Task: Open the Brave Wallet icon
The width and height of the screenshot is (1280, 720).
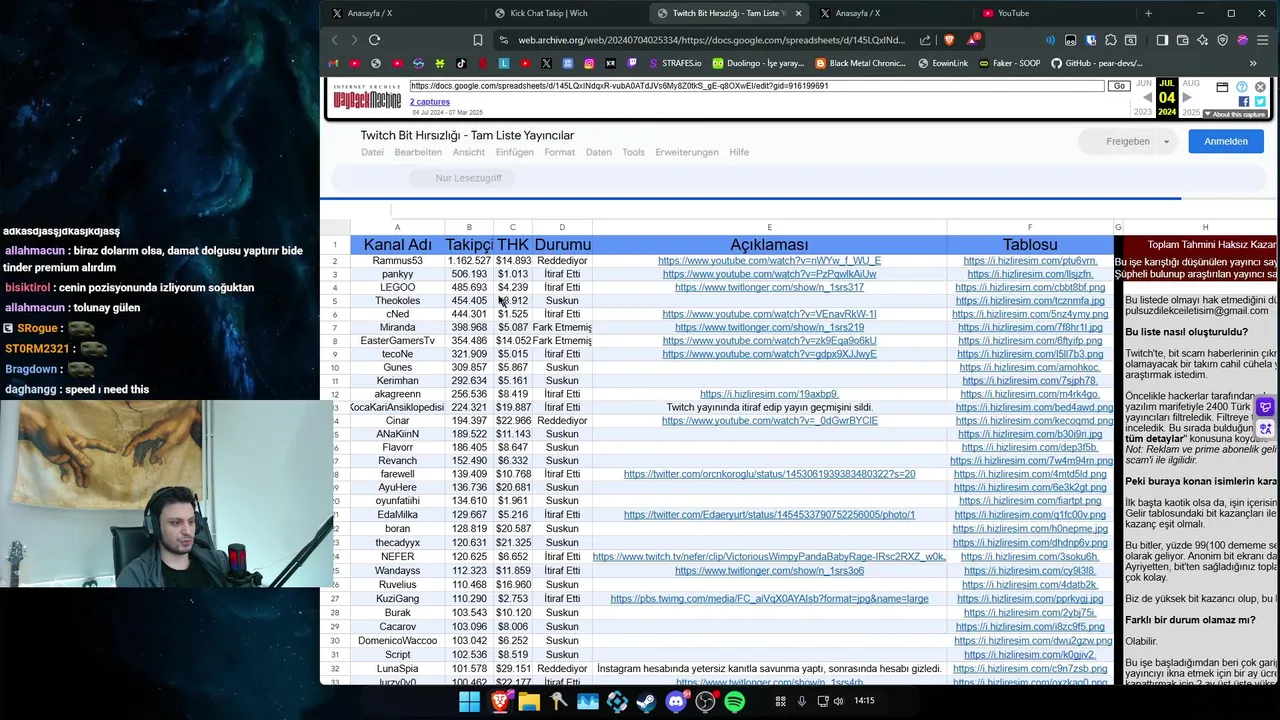Action: [x=1183, y=40]
